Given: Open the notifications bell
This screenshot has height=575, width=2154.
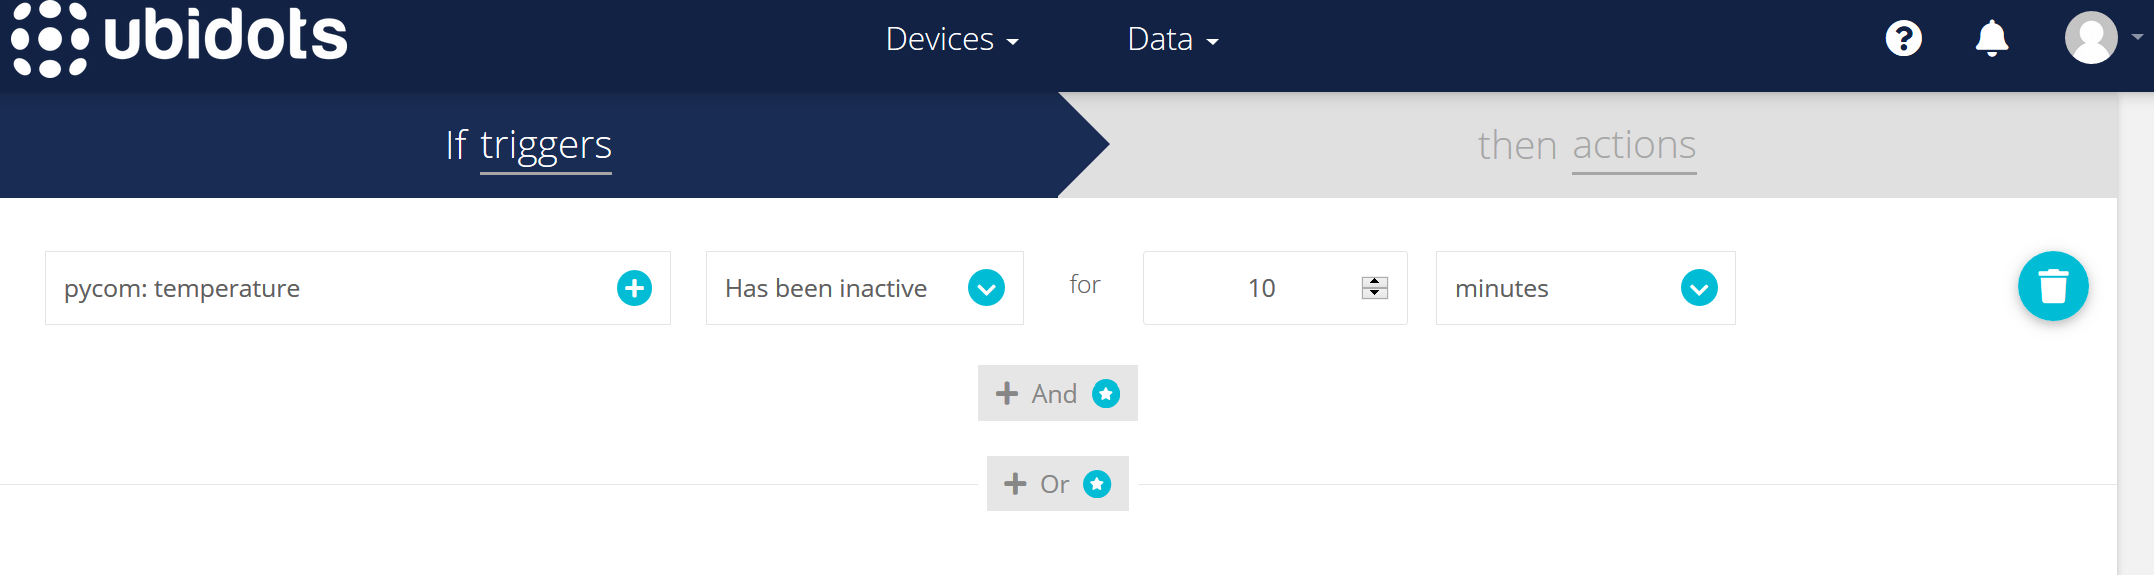Looking at the screenshot, I should (1991, 39).
